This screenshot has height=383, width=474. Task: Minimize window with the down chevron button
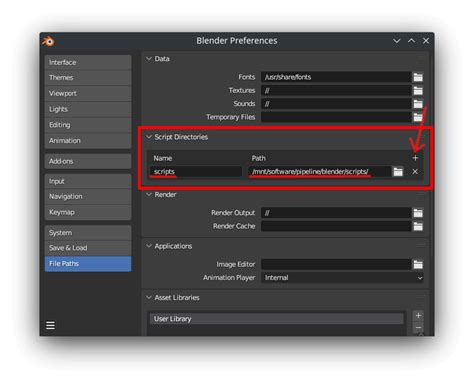pos(397,41)
